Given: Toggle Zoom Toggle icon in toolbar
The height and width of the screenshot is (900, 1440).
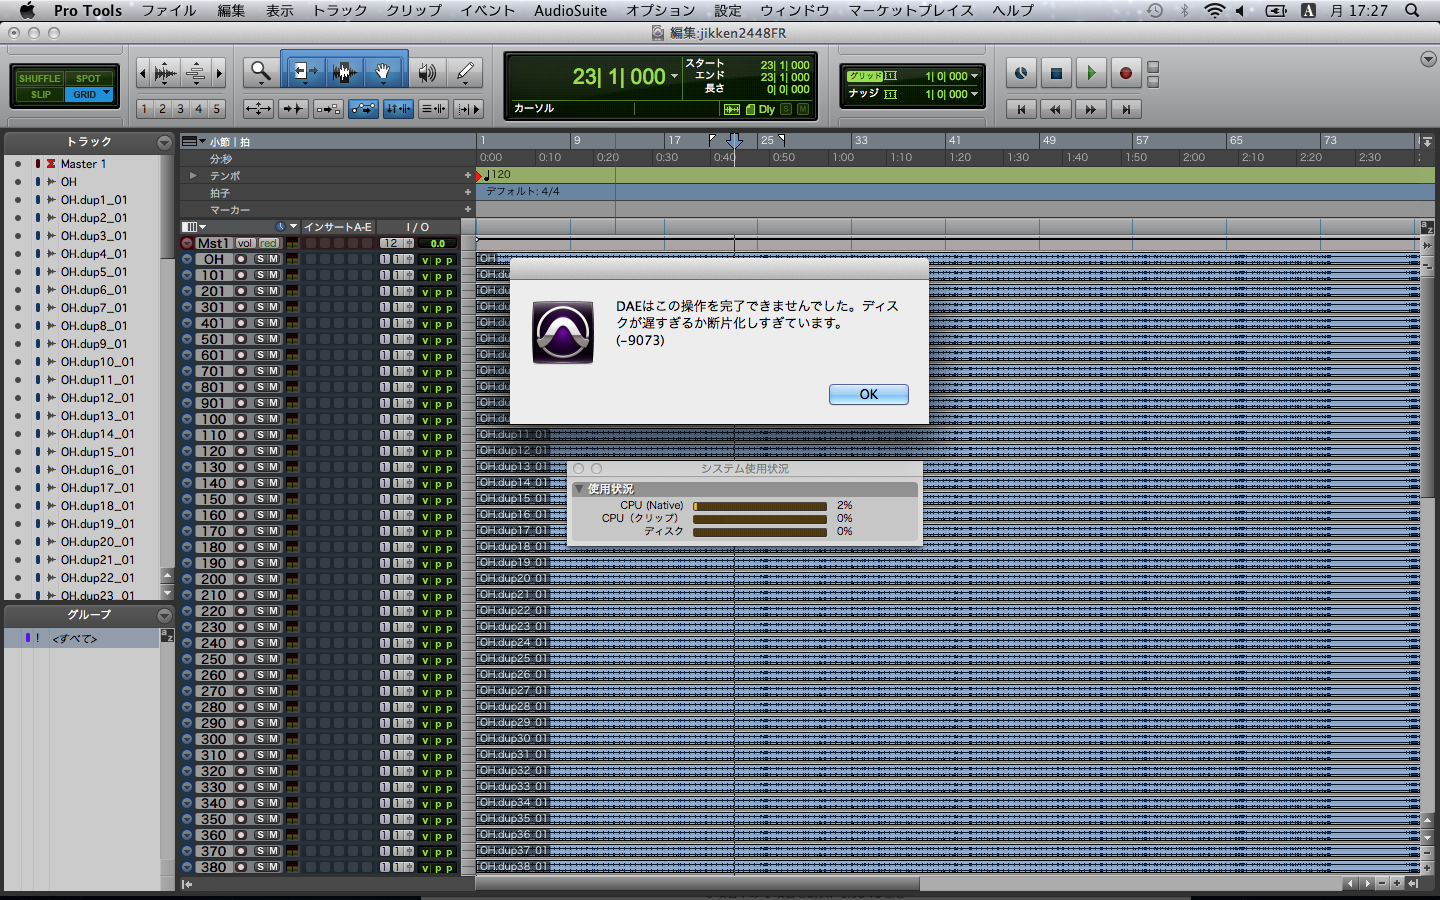Looking at the screenshot, I should tap(258, 109).
